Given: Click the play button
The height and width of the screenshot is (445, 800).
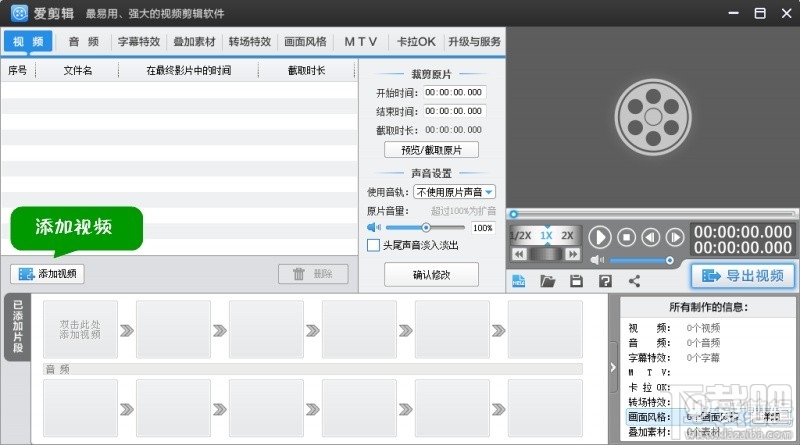Looking at the screenshot, I should coord(599,237).
